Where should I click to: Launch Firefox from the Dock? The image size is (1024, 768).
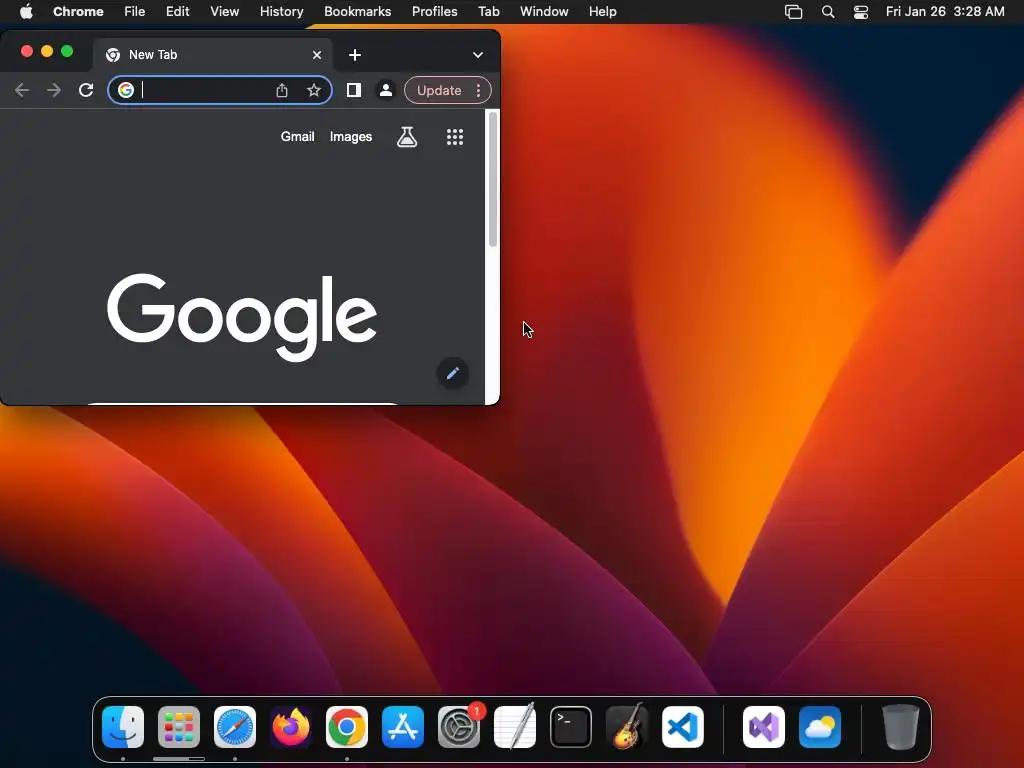click(x=291, y=727)
